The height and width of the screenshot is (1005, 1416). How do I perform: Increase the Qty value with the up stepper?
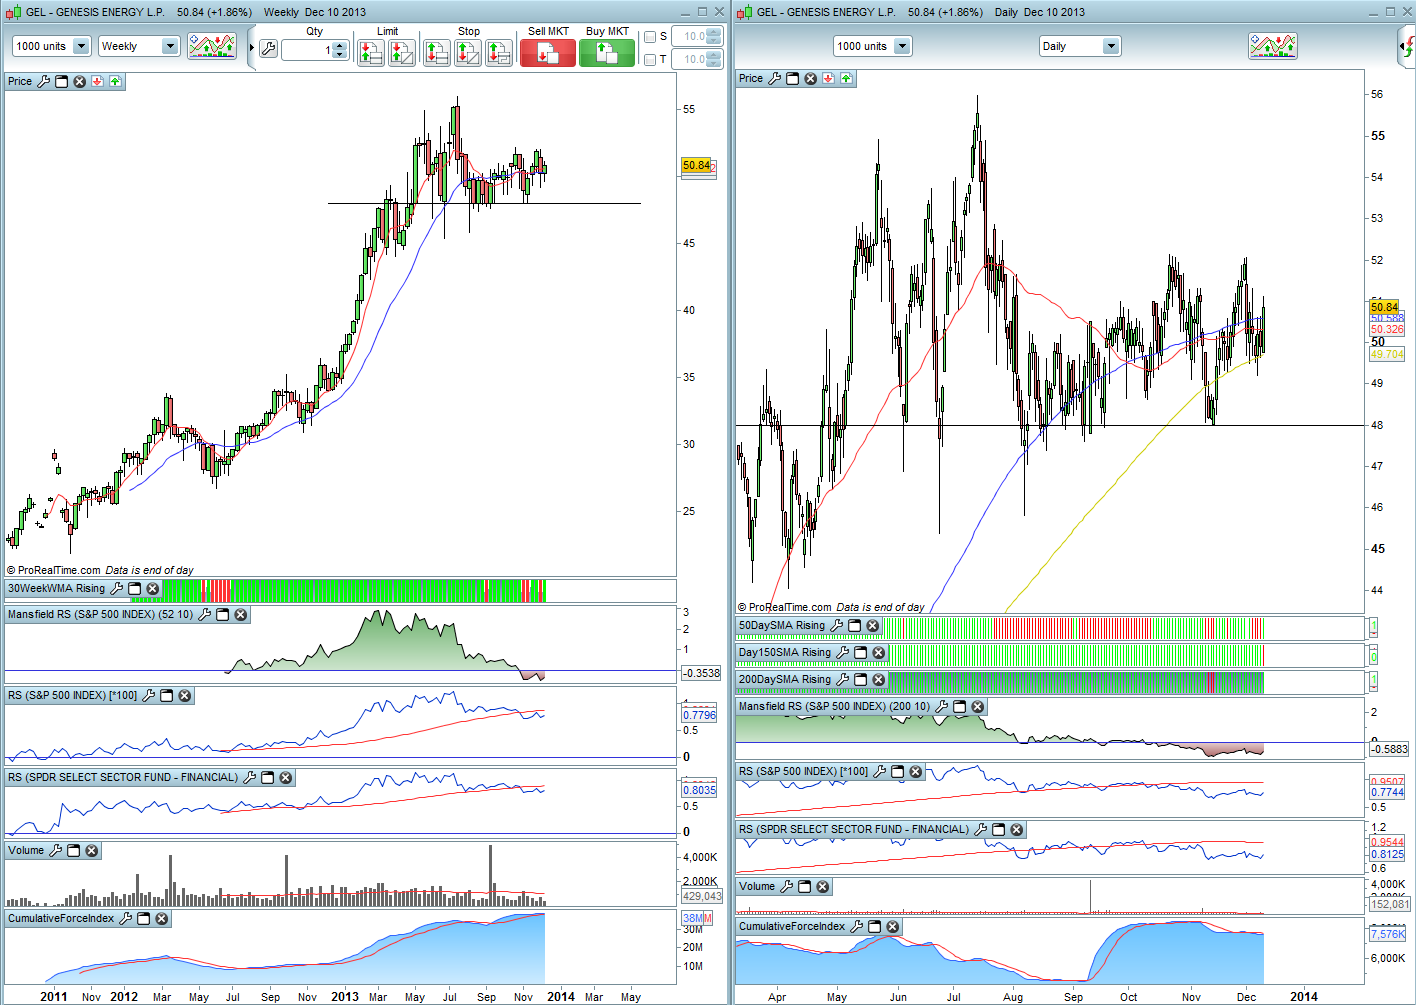[340, 45]
